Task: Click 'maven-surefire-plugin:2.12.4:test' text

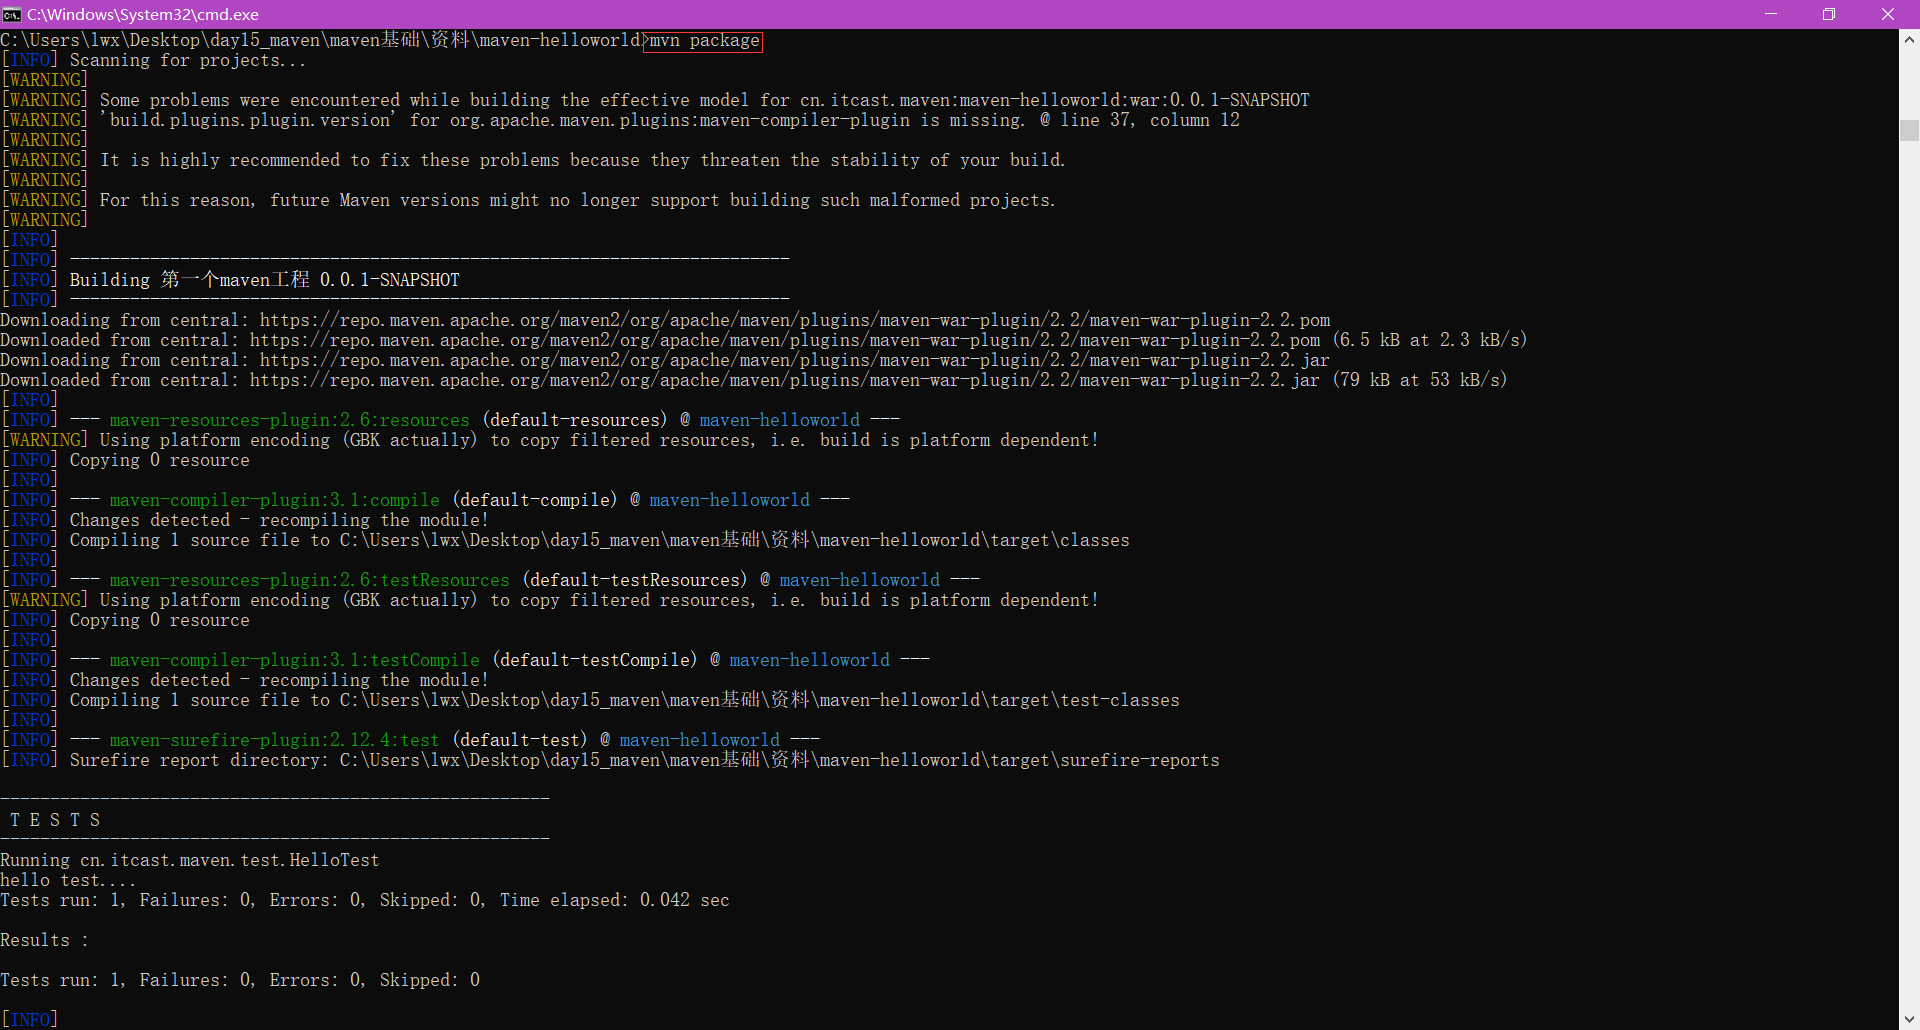Action: click(275, 740)
